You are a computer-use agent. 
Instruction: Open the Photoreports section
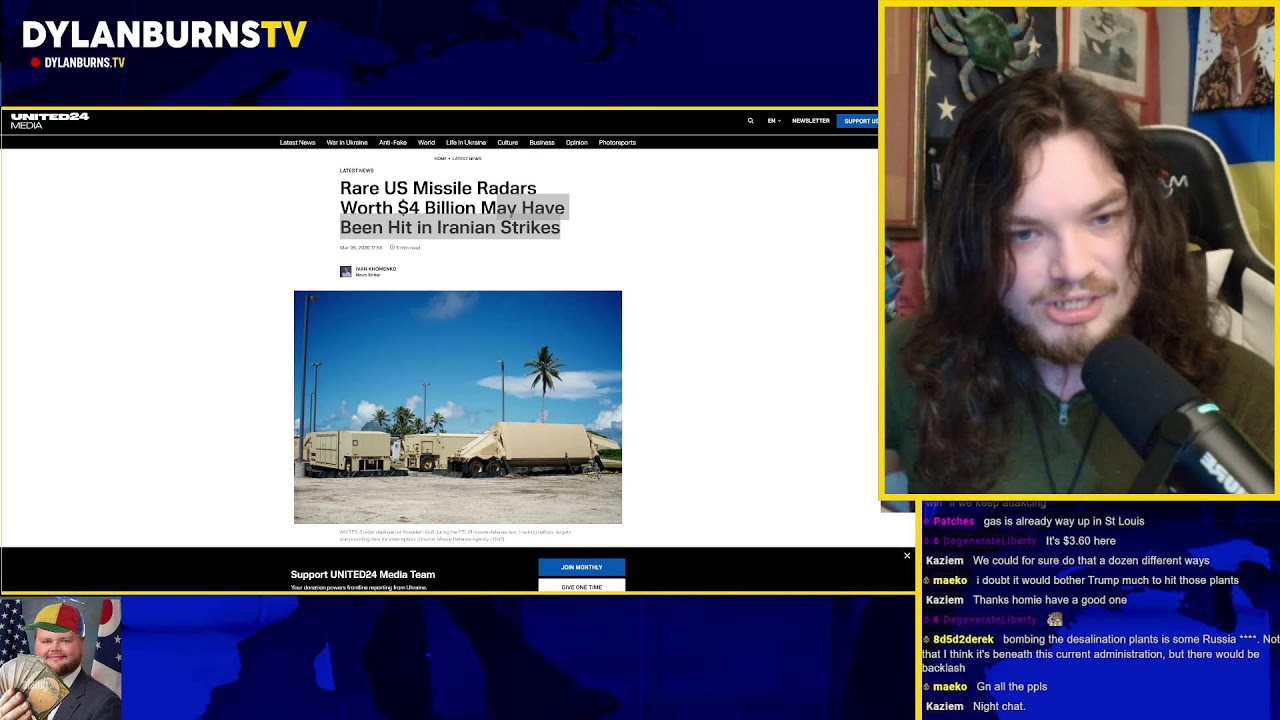pyautogui.click(x=617, y=142)
